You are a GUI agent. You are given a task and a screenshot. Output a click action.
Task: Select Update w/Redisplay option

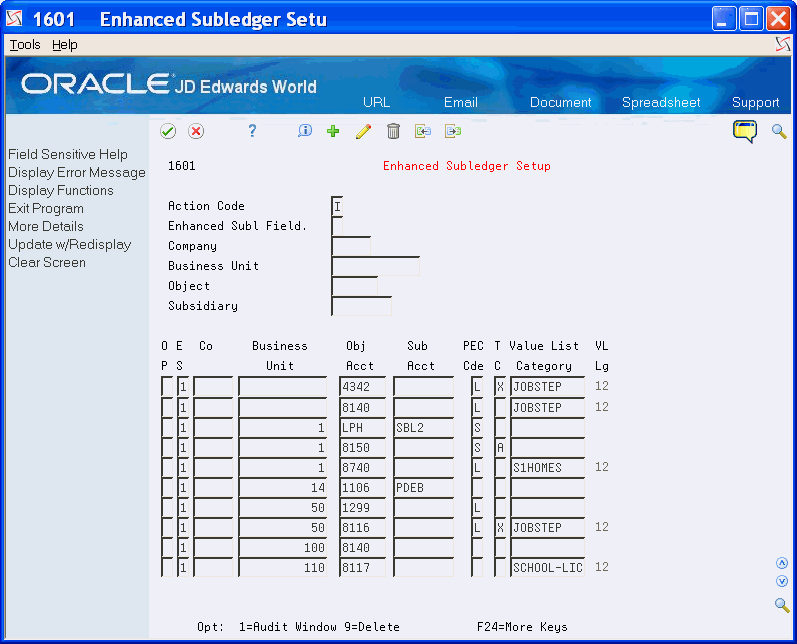tap(70, 244)
